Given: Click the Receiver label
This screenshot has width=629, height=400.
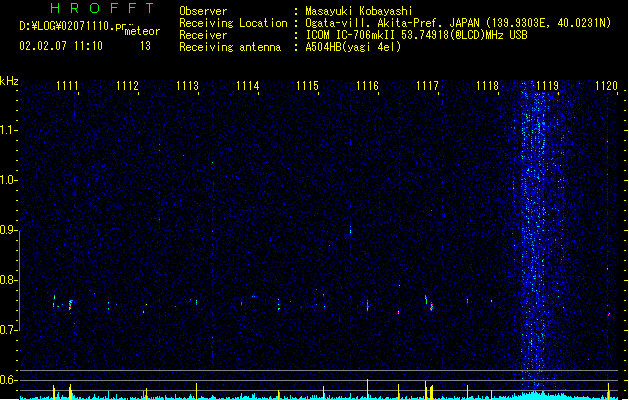Looking at the screenshot, I should (203, 35).
